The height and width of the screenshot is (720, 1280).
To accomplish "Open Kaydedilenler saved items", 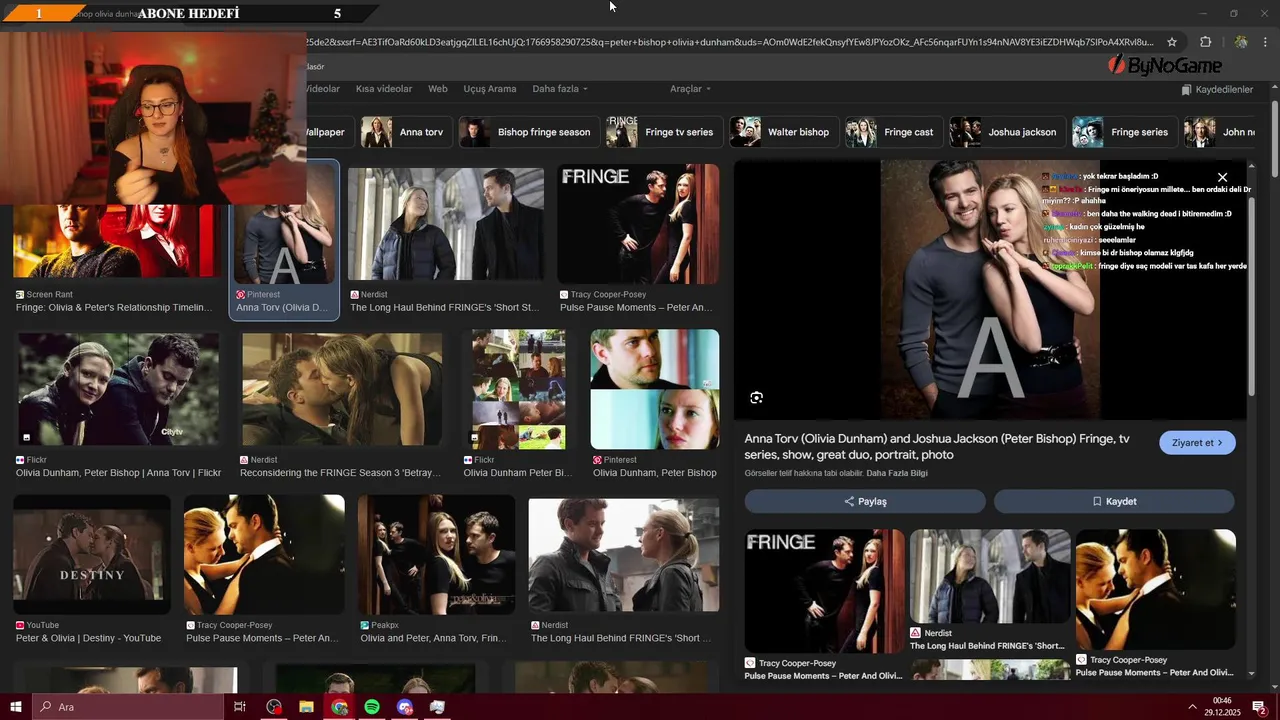I will tap(1217, 89).
